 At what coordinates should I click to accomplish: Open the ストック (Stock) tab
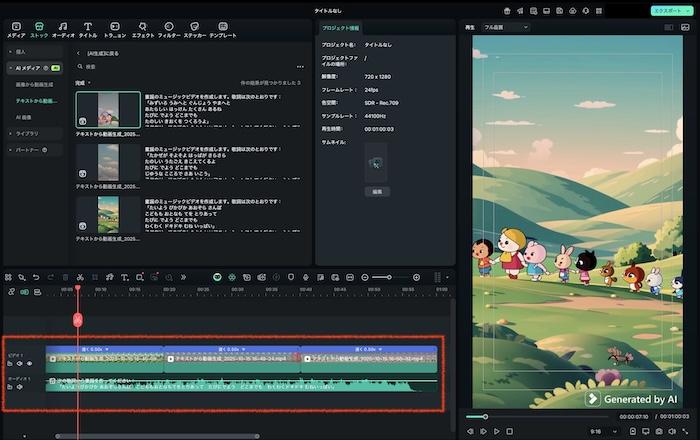tap(39, 30)
